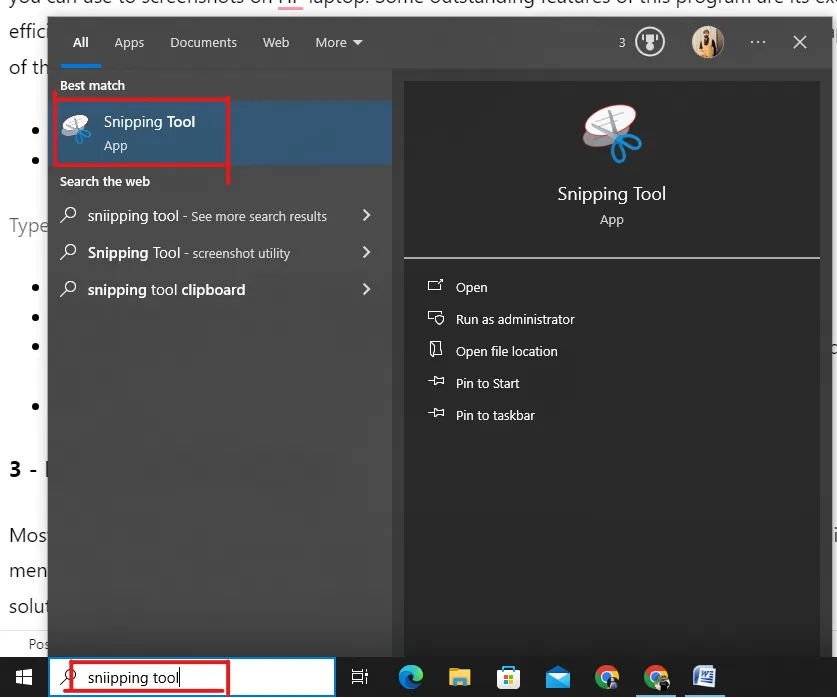The height and width of the screenshot is (698, 837).
Task: Open Microsoft Edge from taskbar
Action: click(x=410, y=678)
